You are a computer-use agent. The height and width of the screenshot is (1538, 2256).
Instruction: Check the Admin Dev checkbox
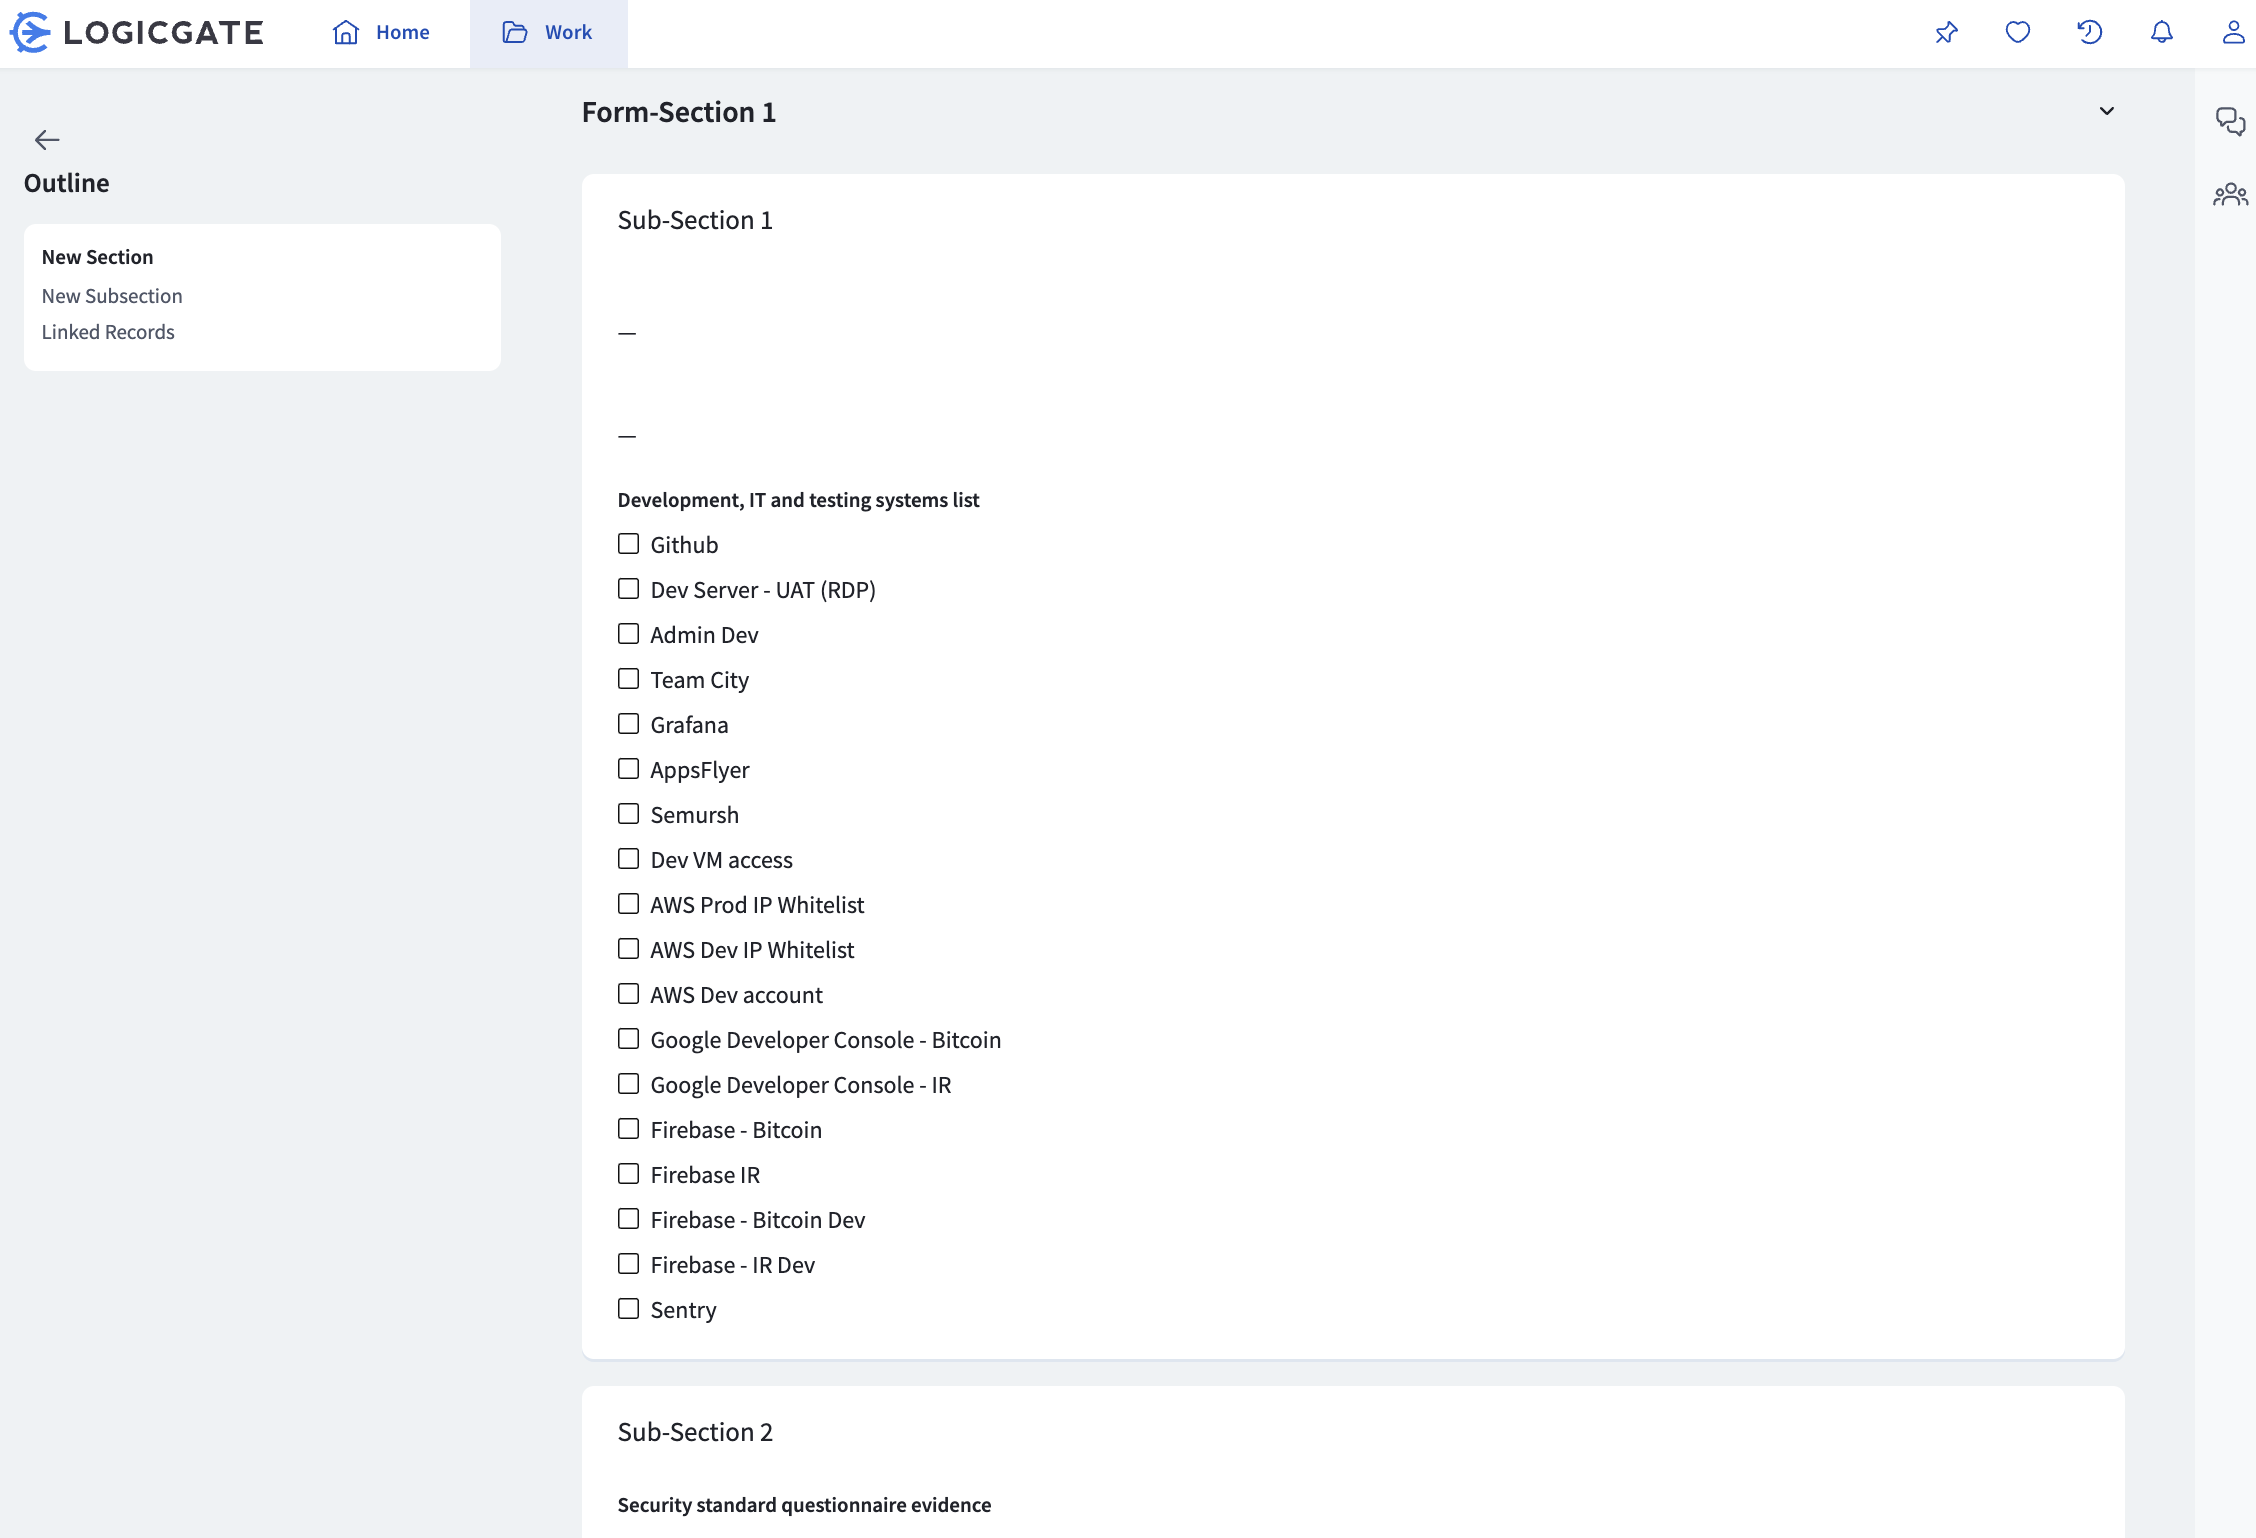[628, 634]
